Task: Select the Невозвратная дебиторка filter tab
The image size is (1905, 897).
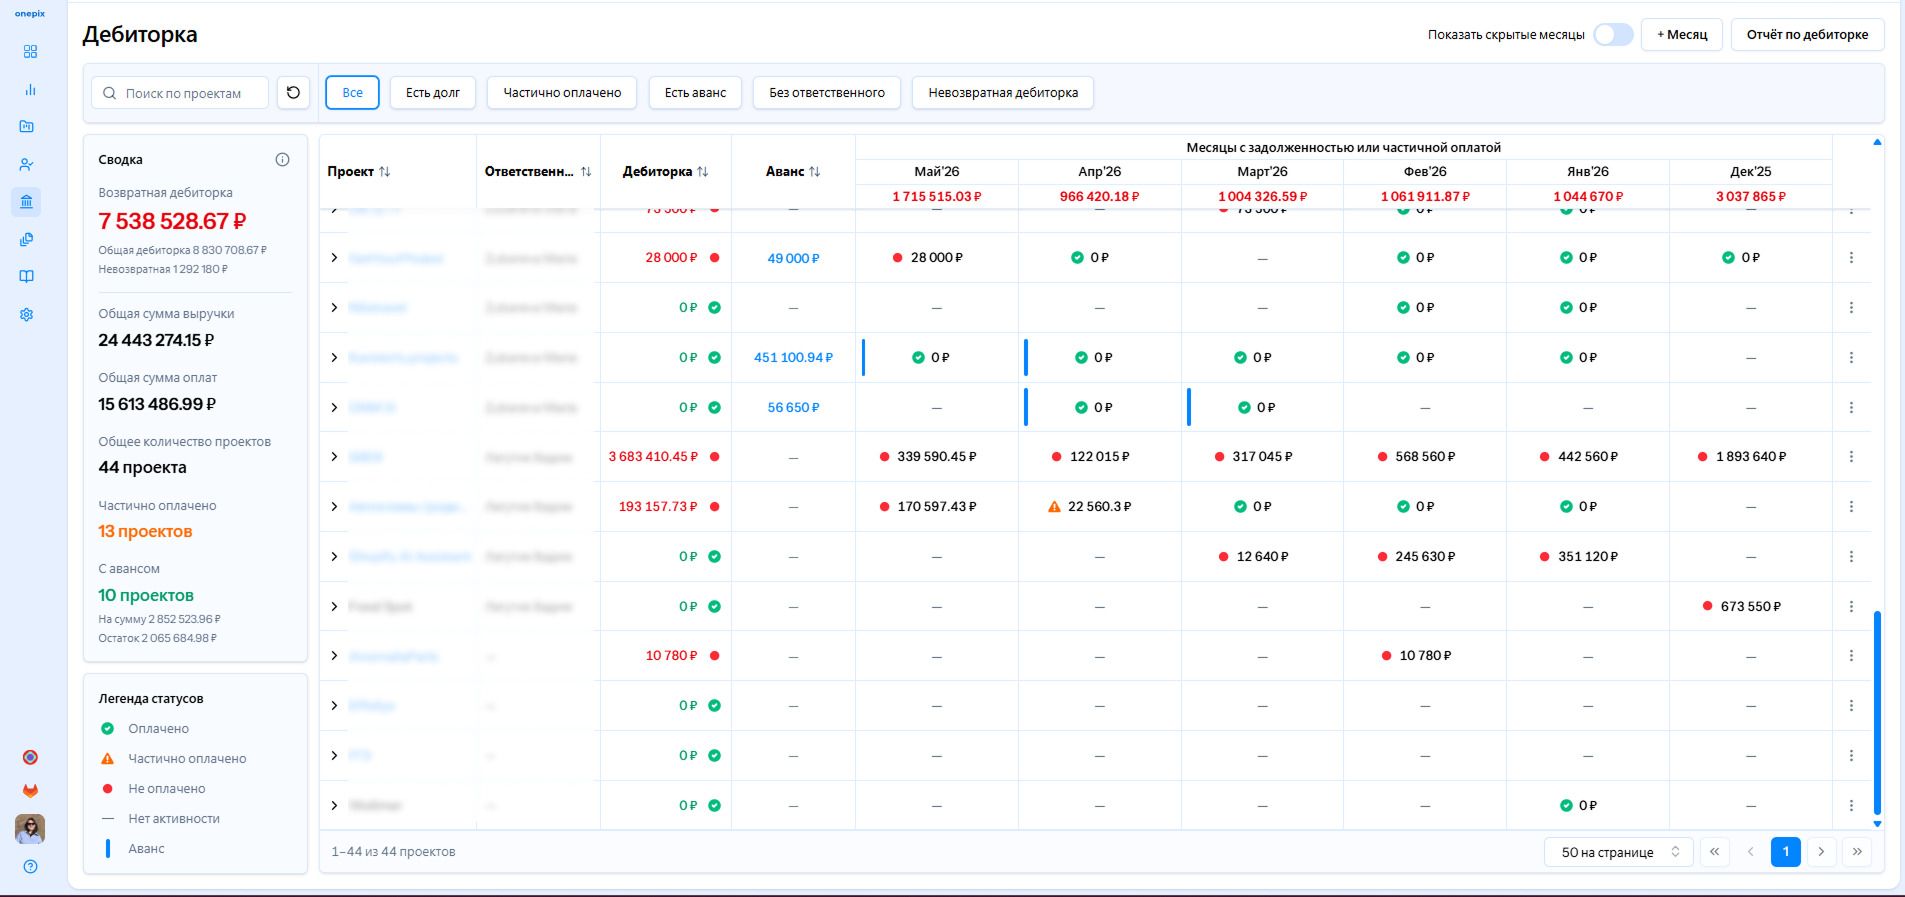Action: (1003, 93)
